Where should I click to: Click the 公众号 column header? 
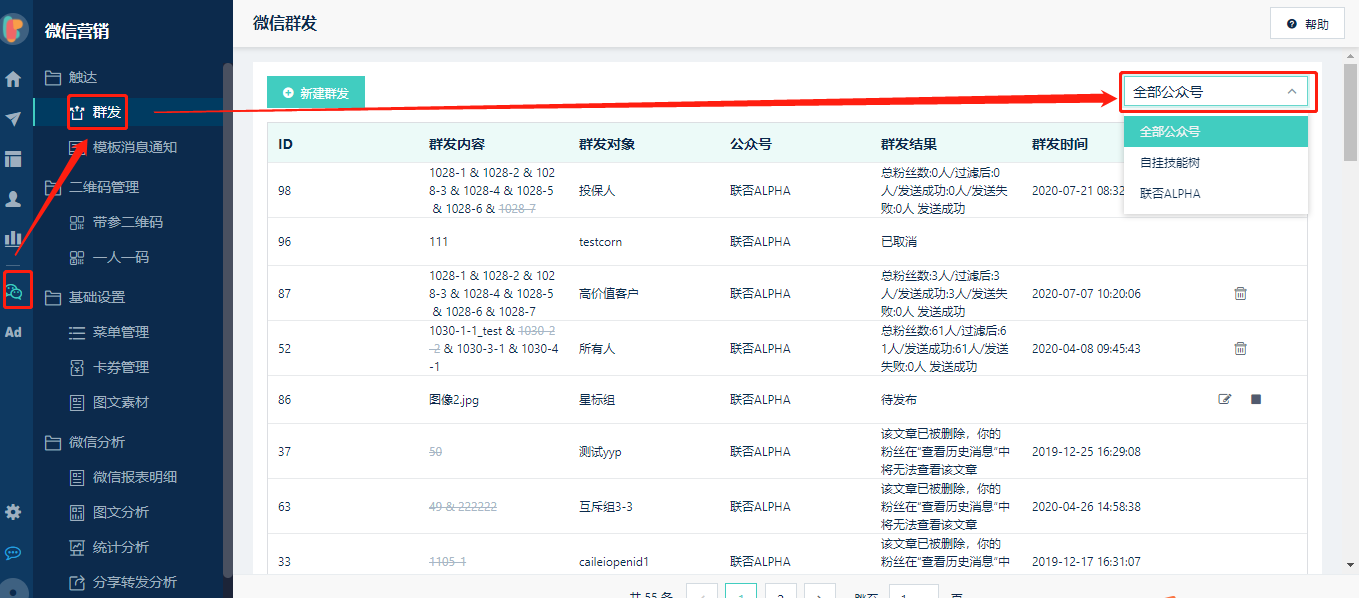click(751, 144)
